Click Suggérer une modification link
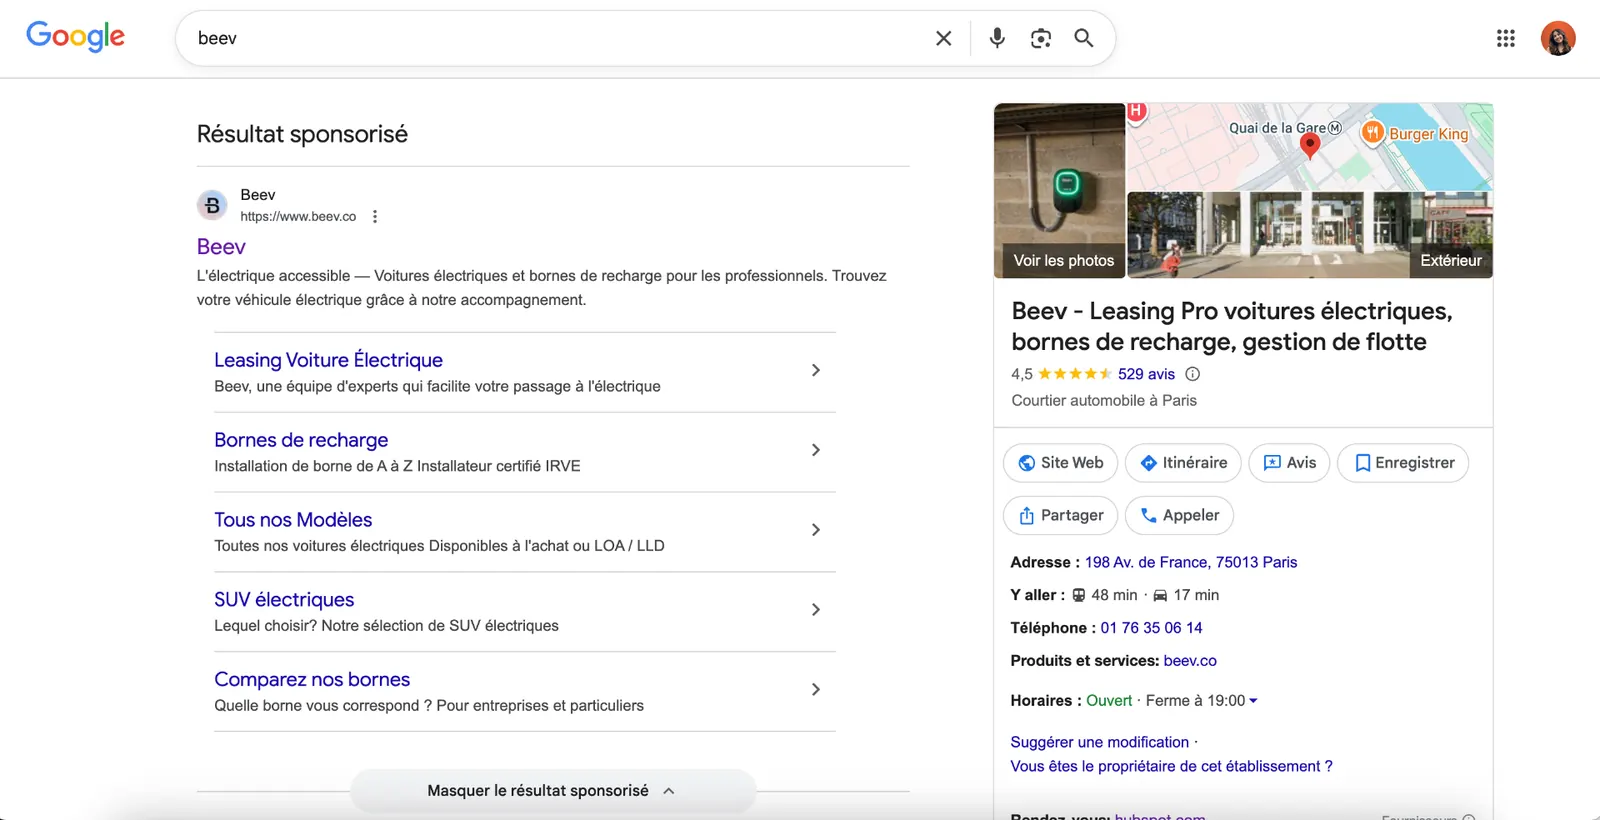The width and height of the screenshot is (1600, 820). tap(1099, 742)
